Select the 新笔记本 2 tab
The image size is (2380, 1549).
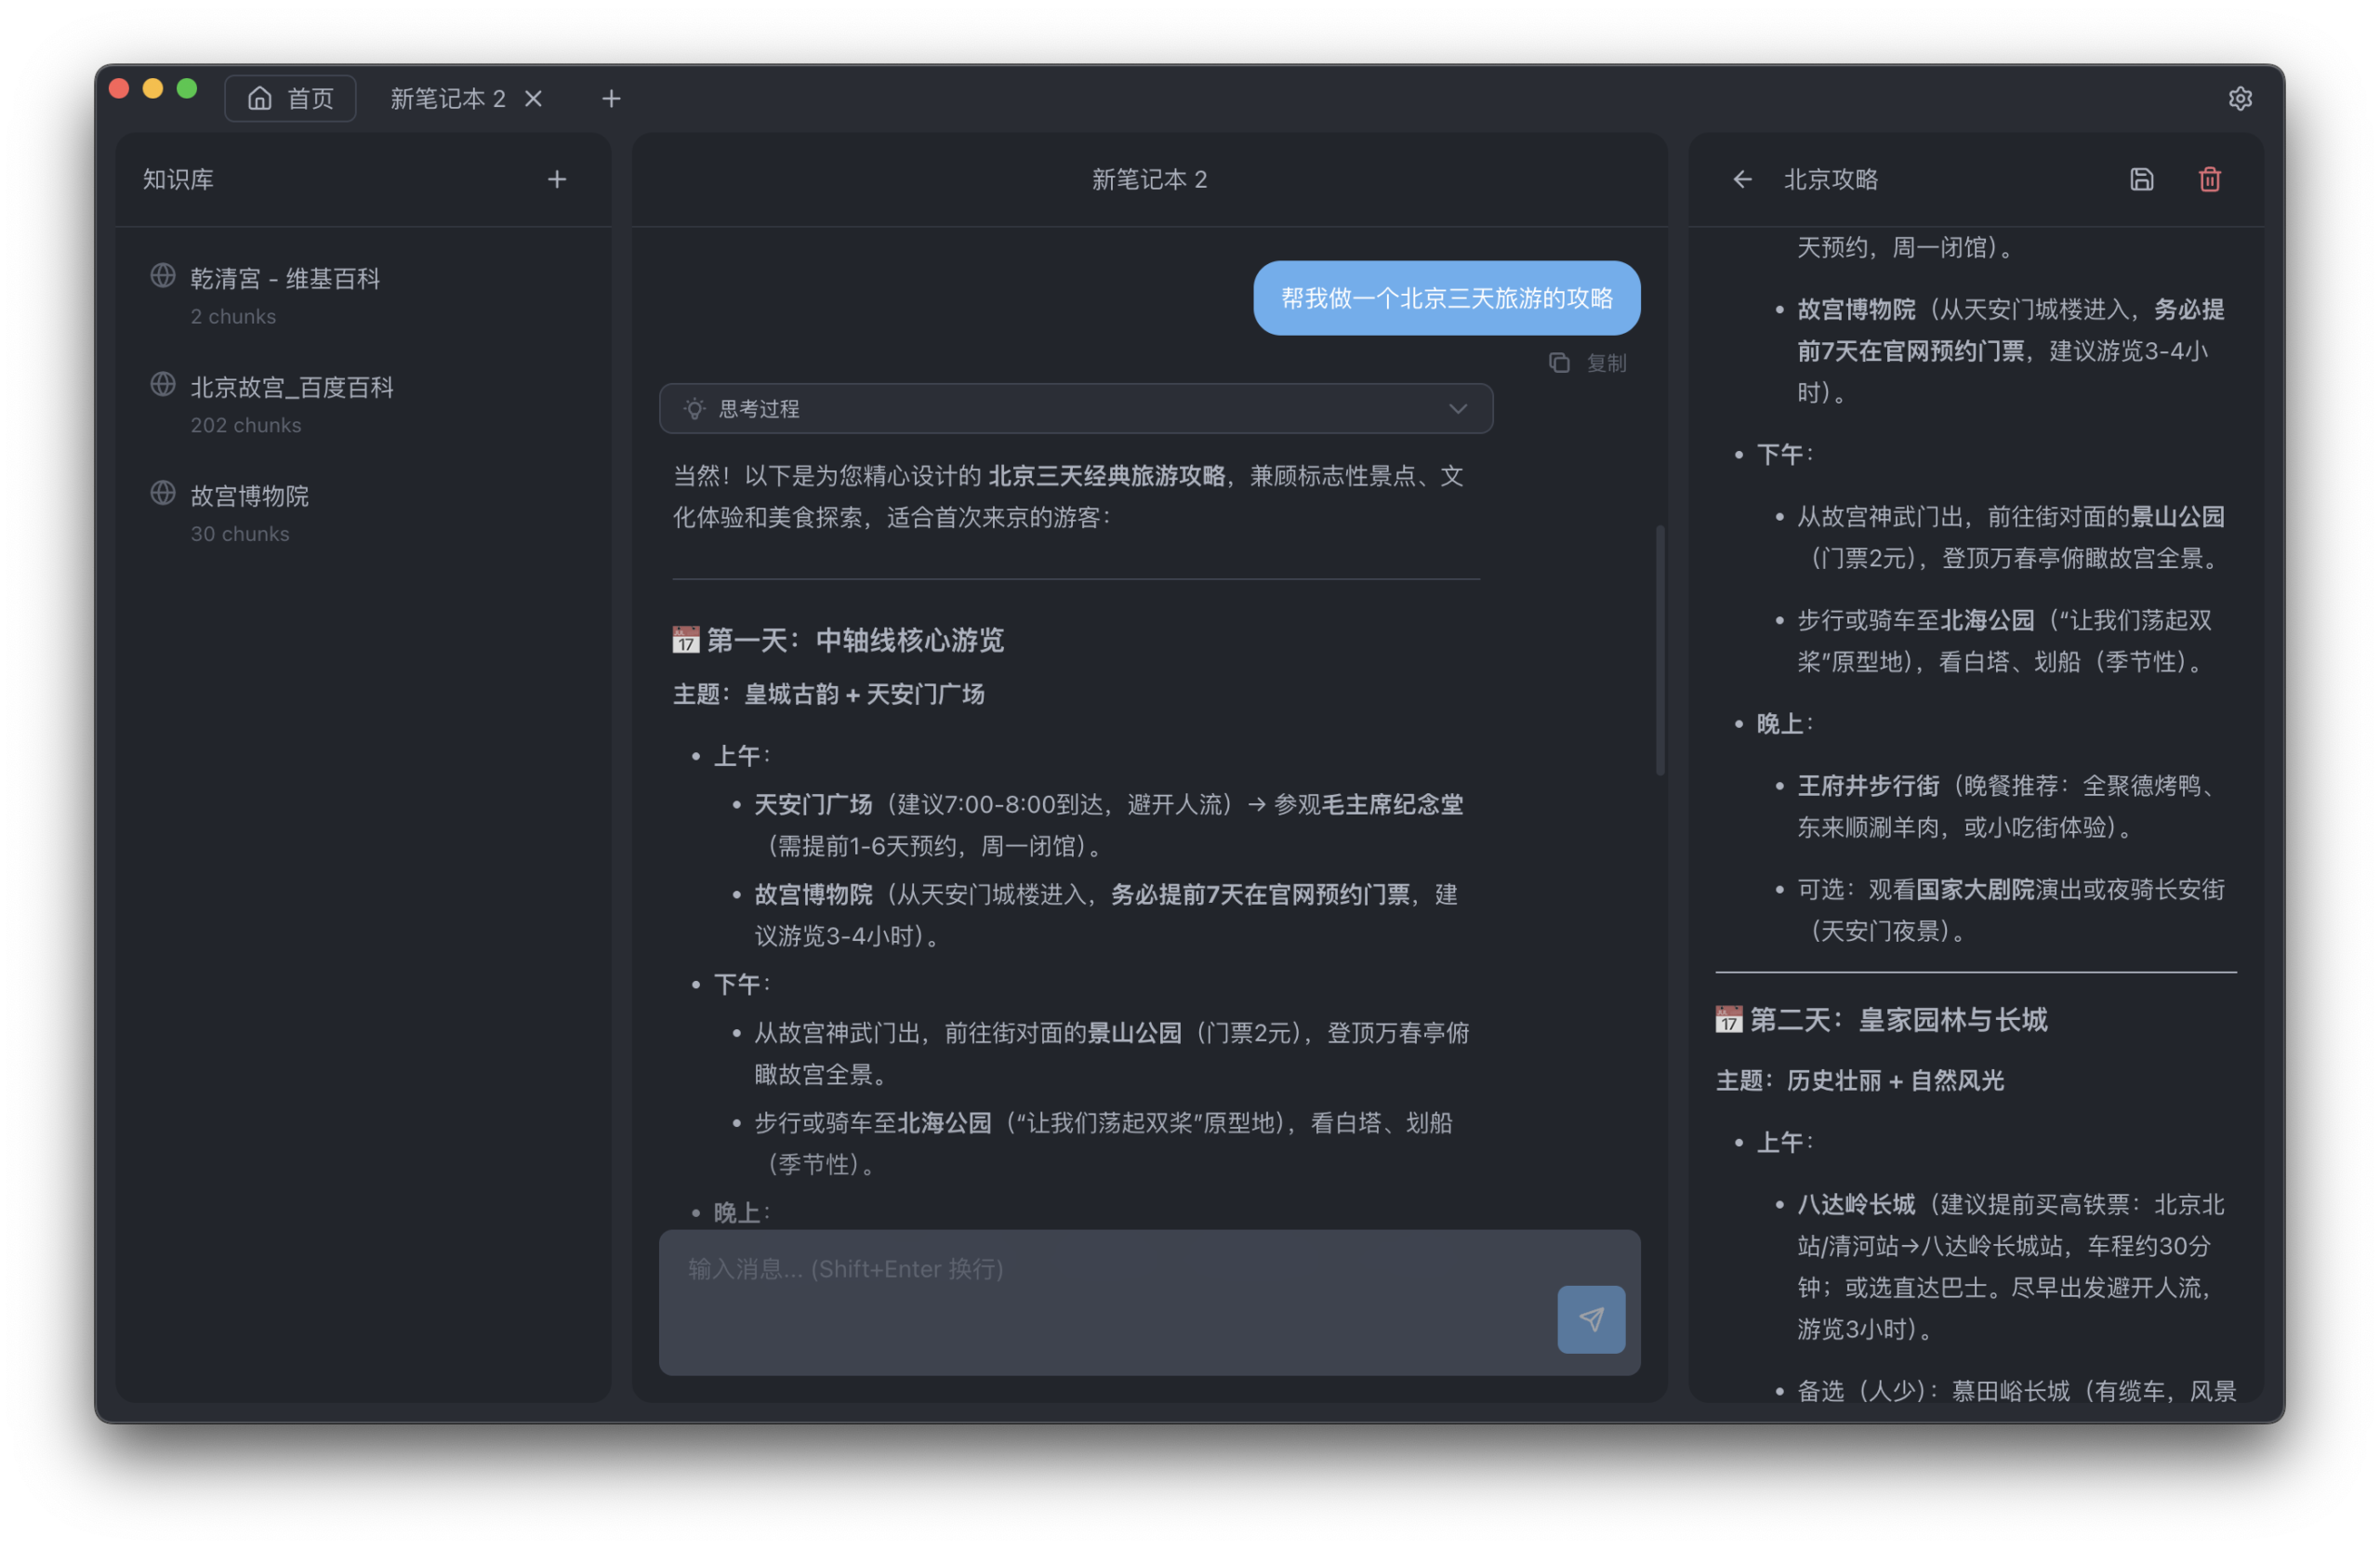447,98
